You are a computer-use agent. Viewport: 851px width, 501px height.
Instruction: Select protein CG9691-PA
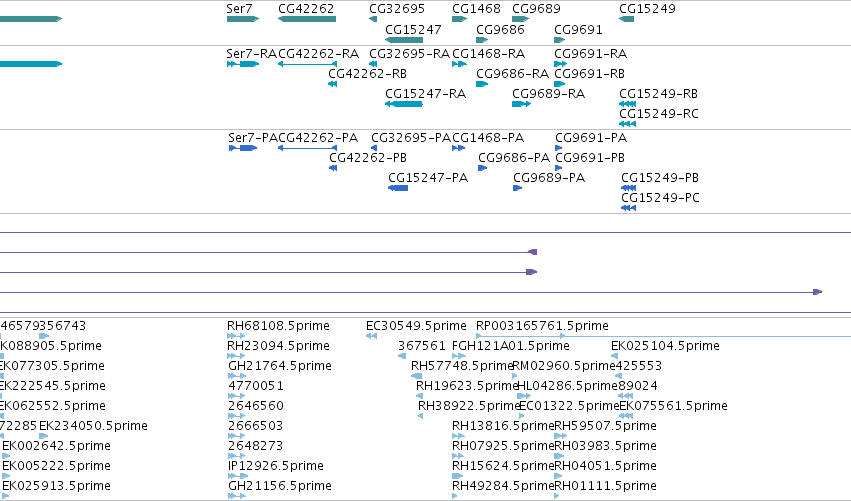(591, 138)
